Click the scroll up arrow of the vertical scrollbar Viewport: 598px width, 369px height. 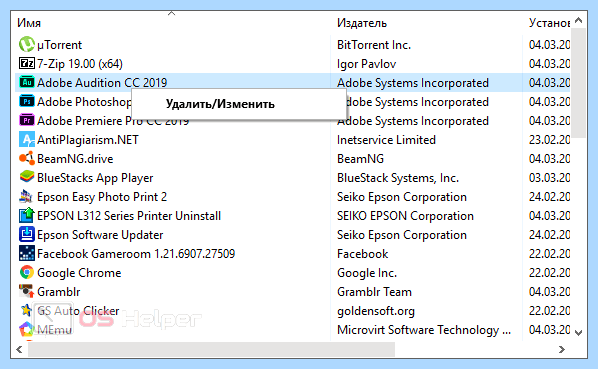[578, 20]
